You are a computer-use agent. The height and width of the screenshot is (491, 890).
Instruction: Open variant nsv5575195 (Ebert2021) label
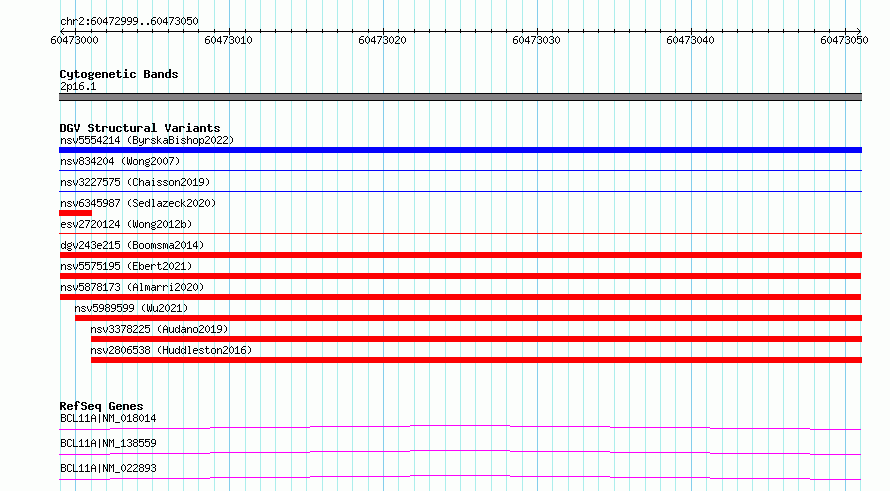coord(126,266)
